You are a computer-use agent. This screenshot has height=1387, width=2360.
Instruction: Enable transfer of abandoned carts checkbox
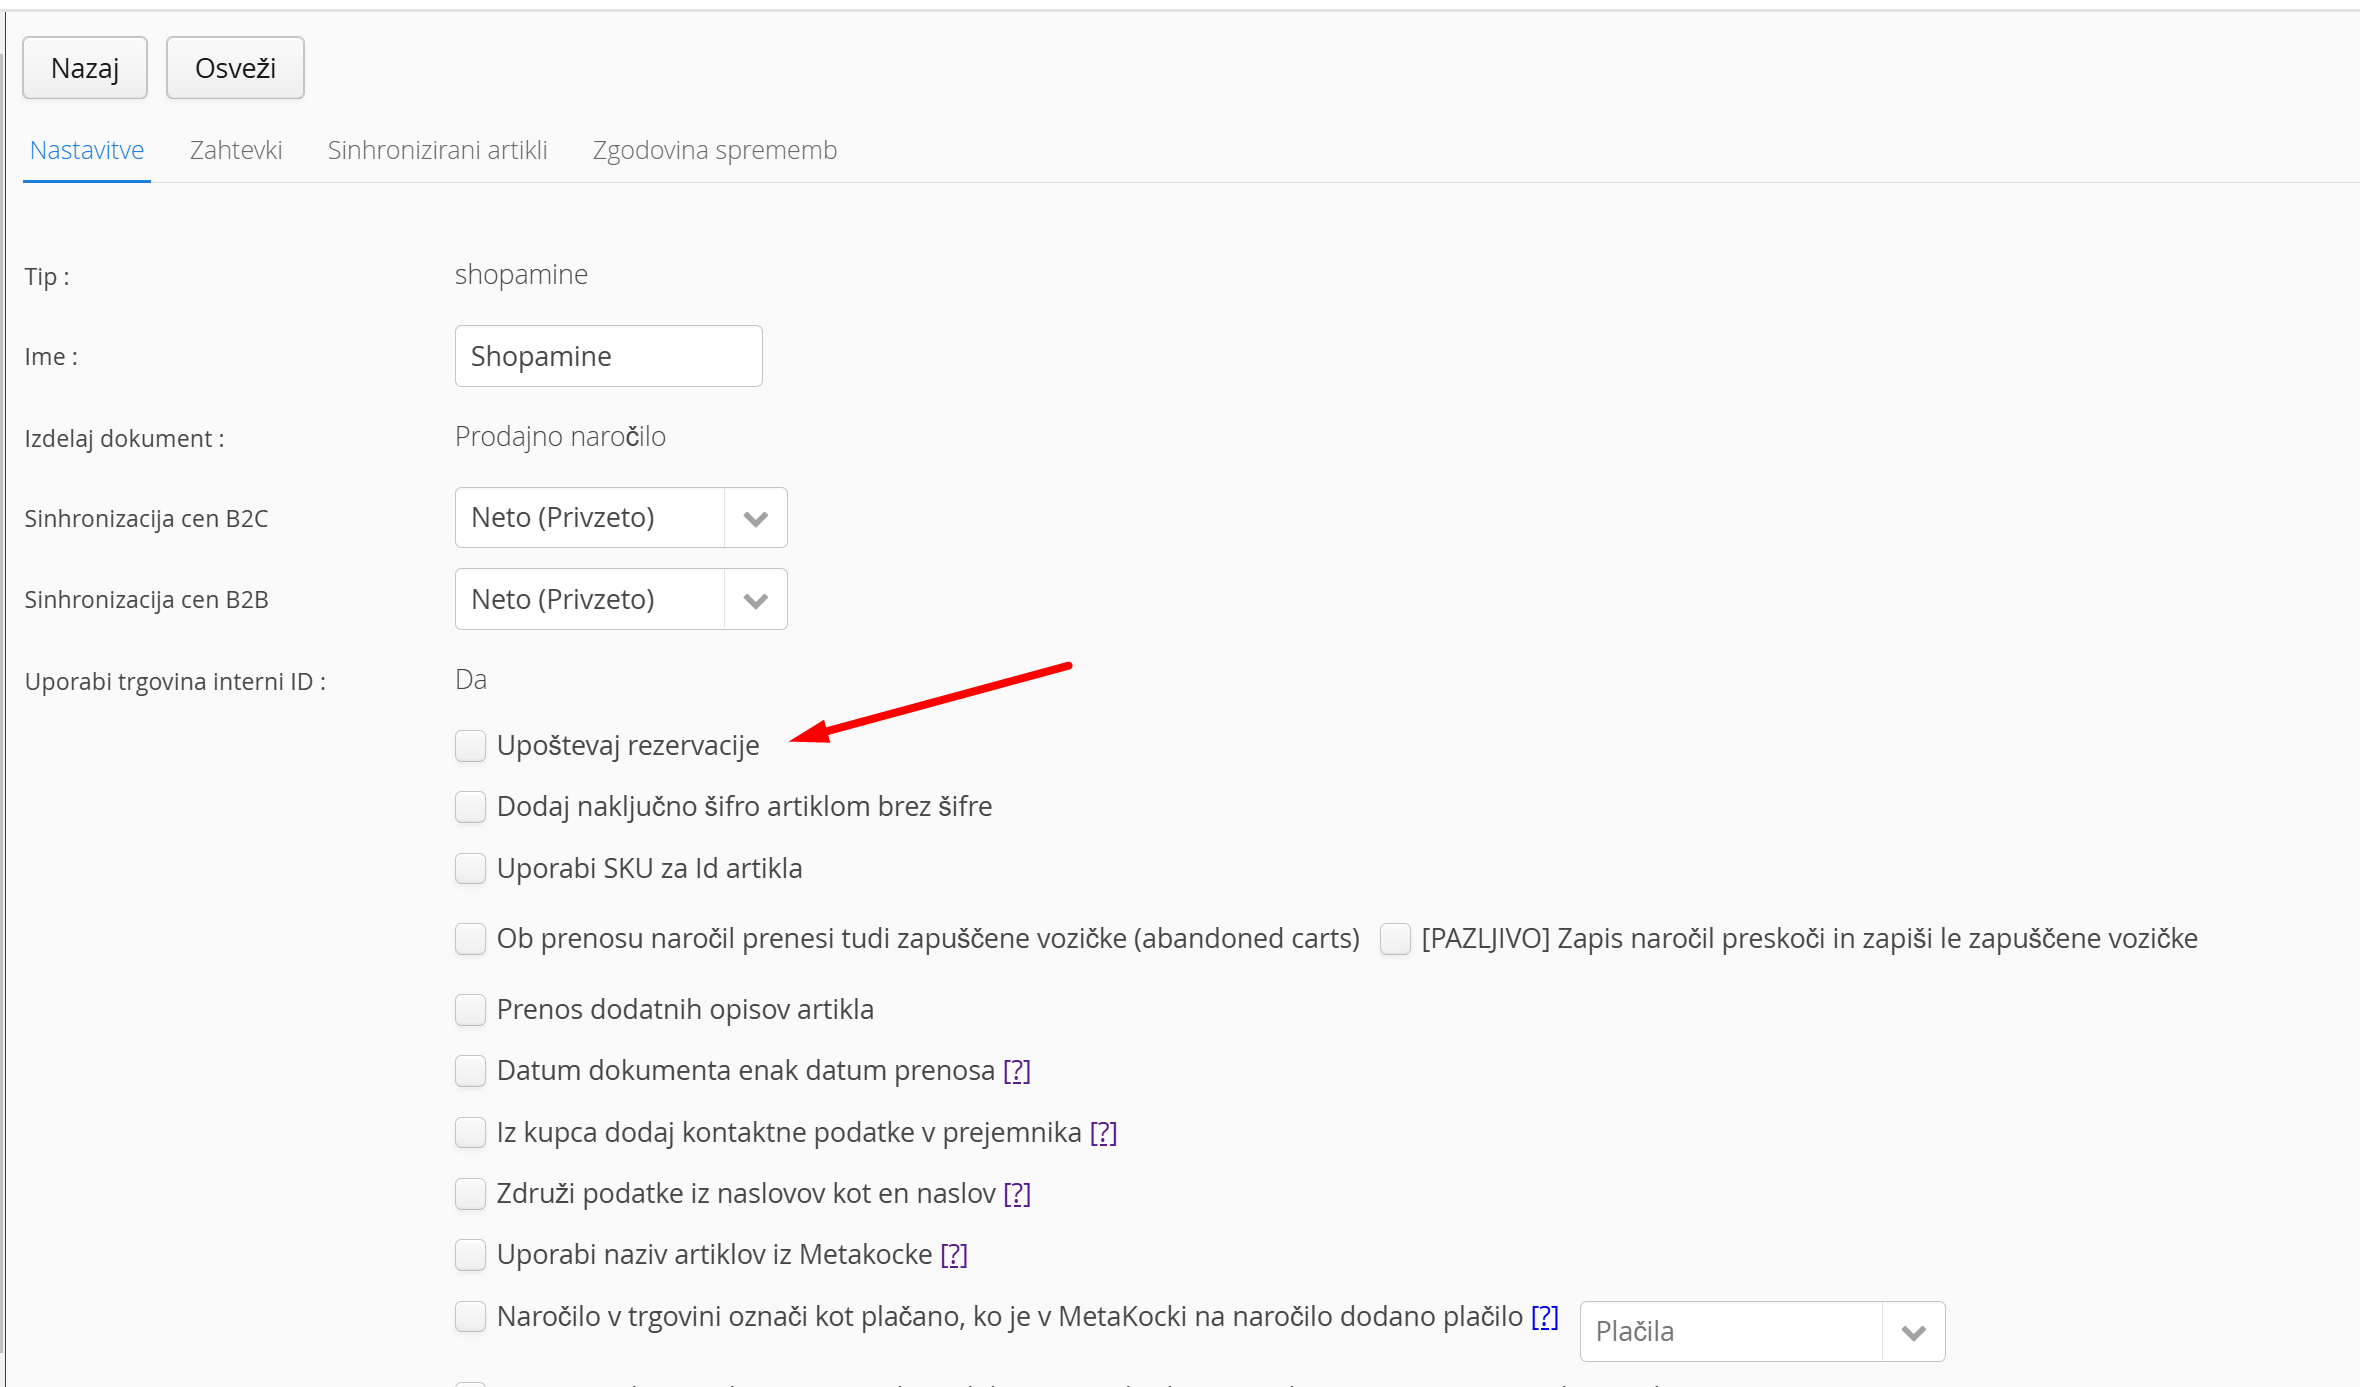pos(470,939)
